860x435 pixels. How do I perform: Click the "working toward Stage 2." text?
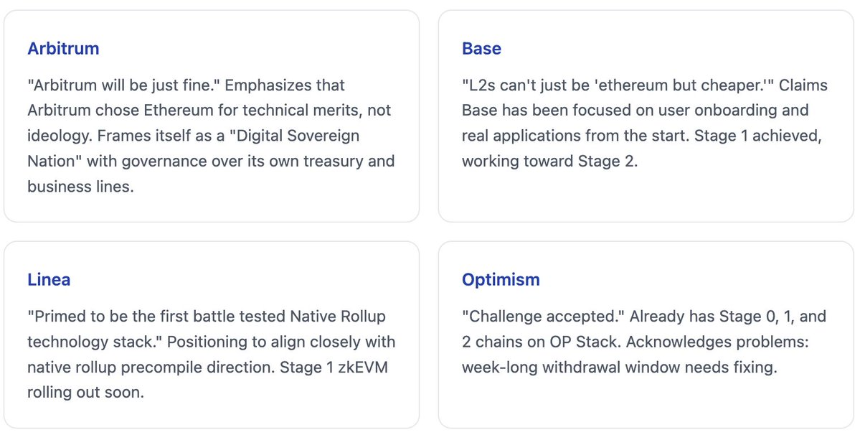(550, 161)
